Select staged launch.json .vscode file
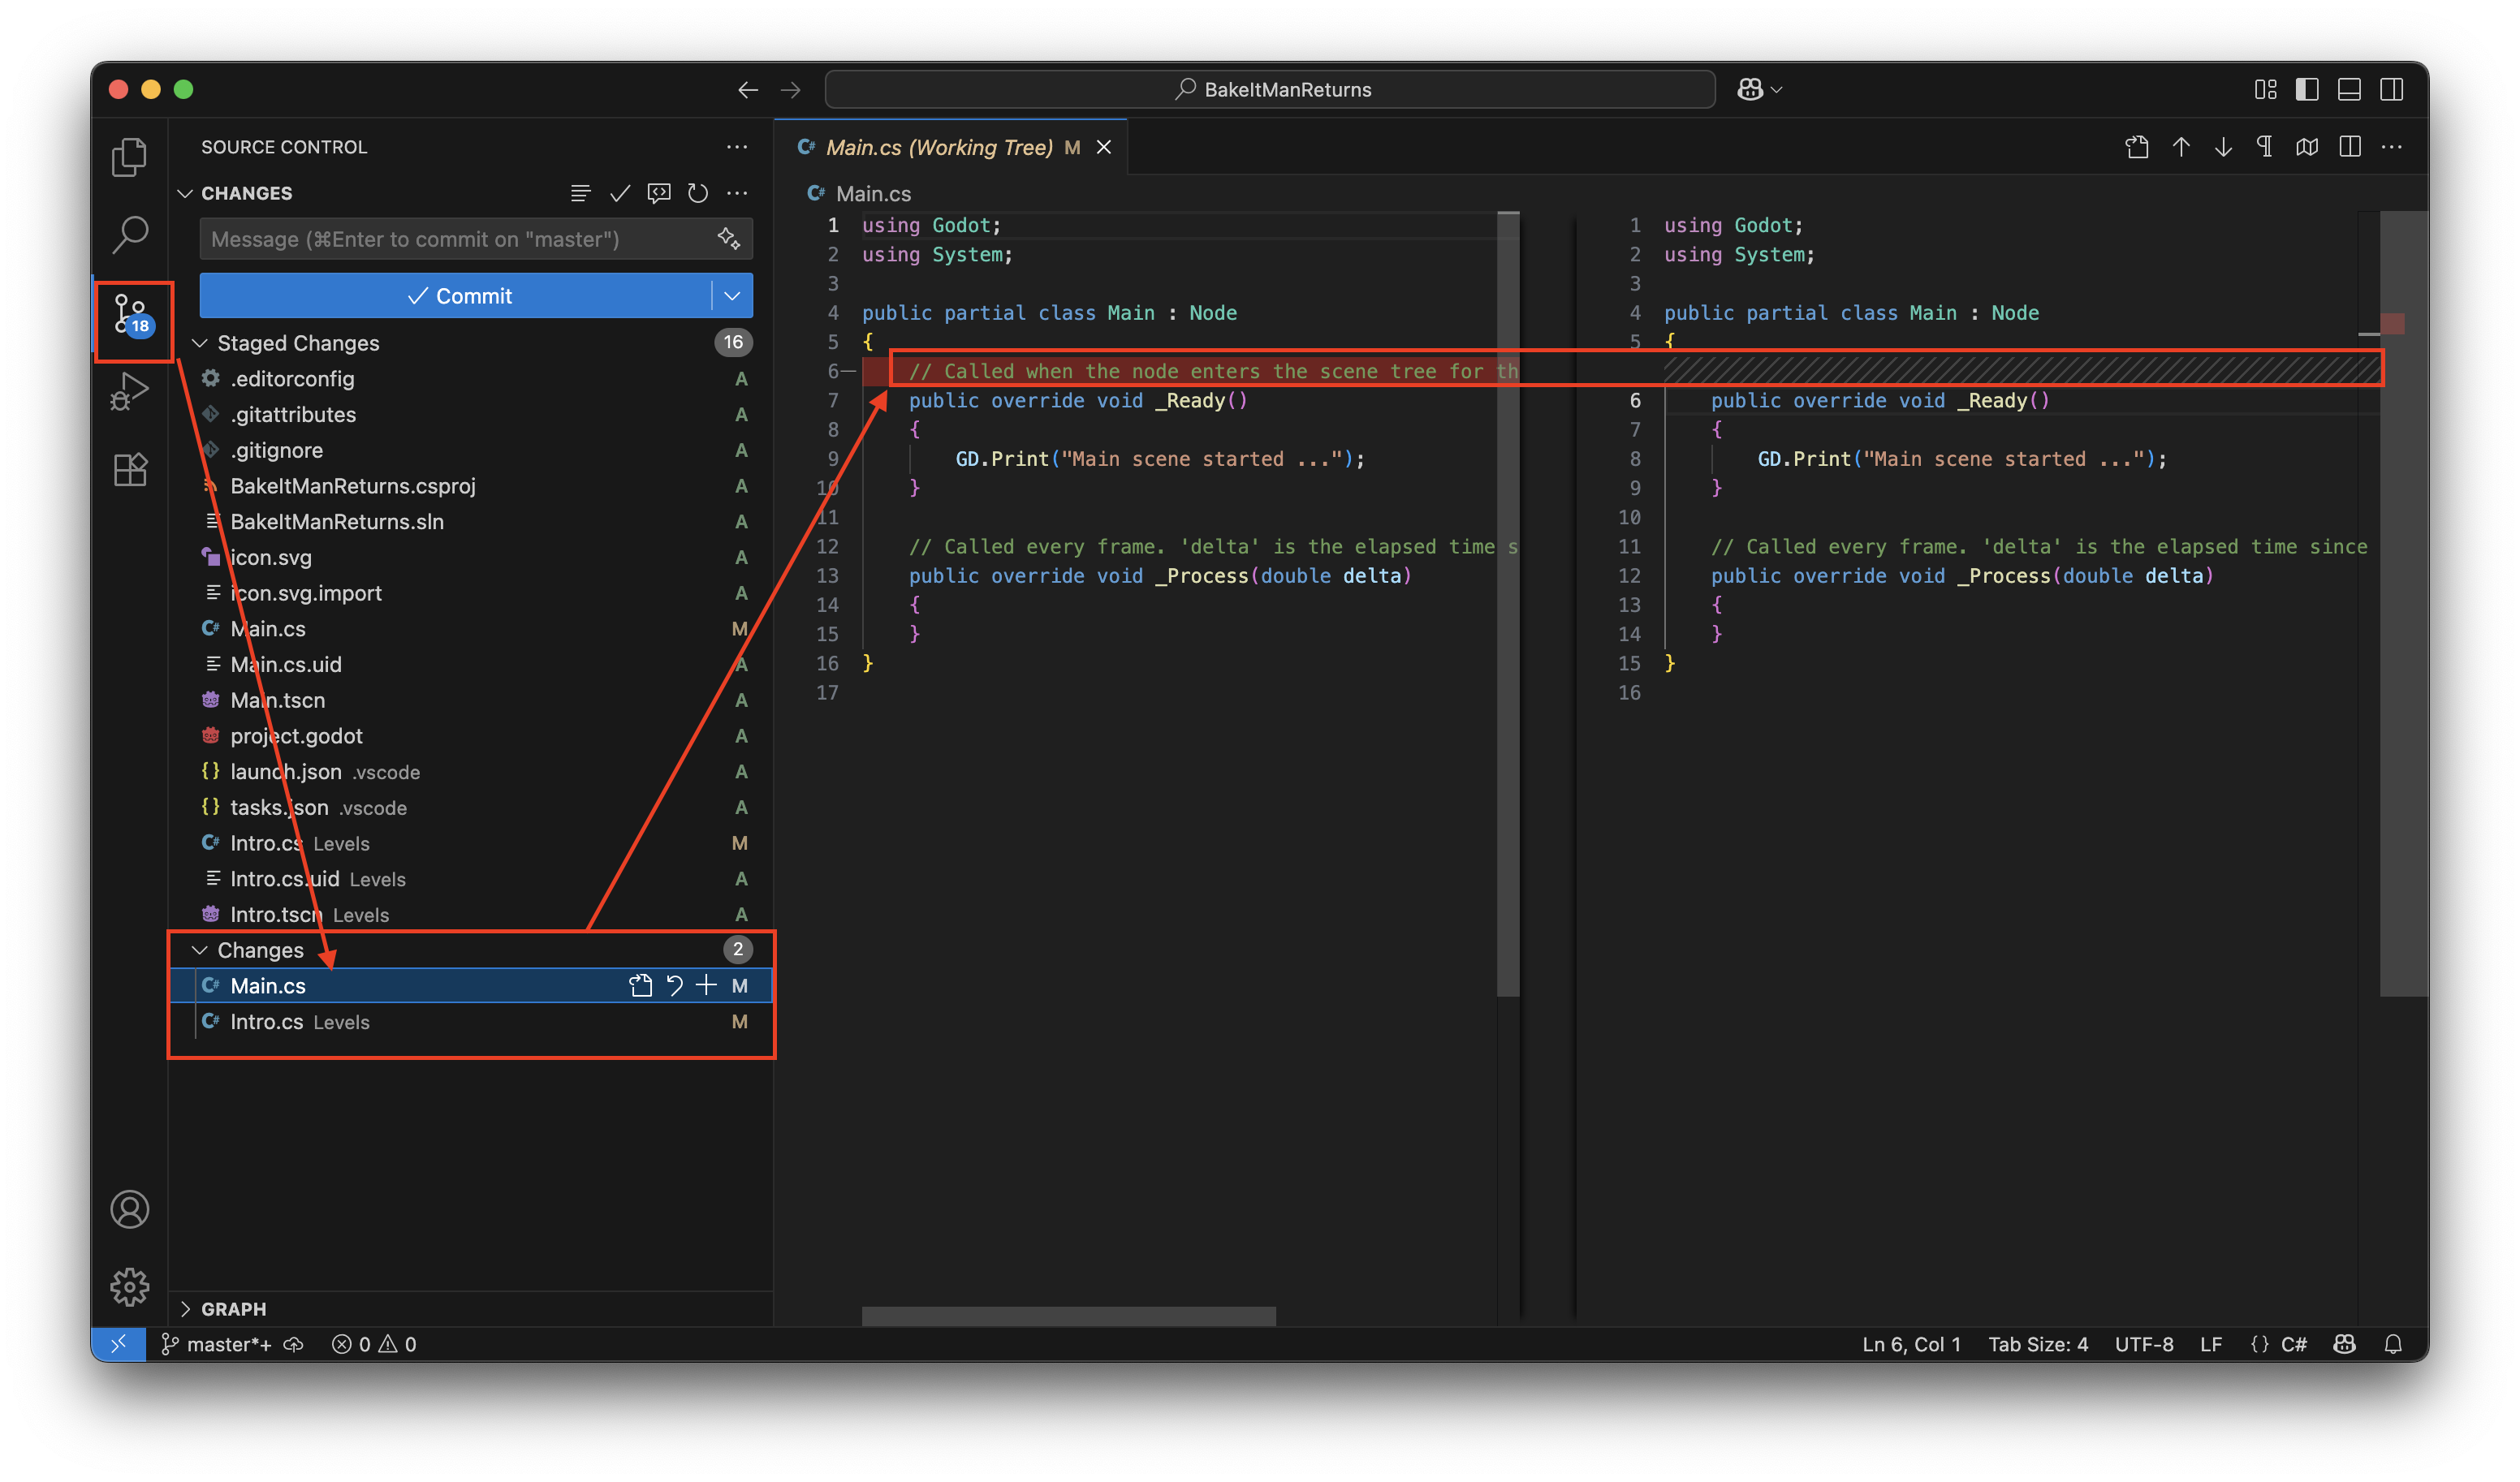2520x1482 pixels. click(470, 772)
